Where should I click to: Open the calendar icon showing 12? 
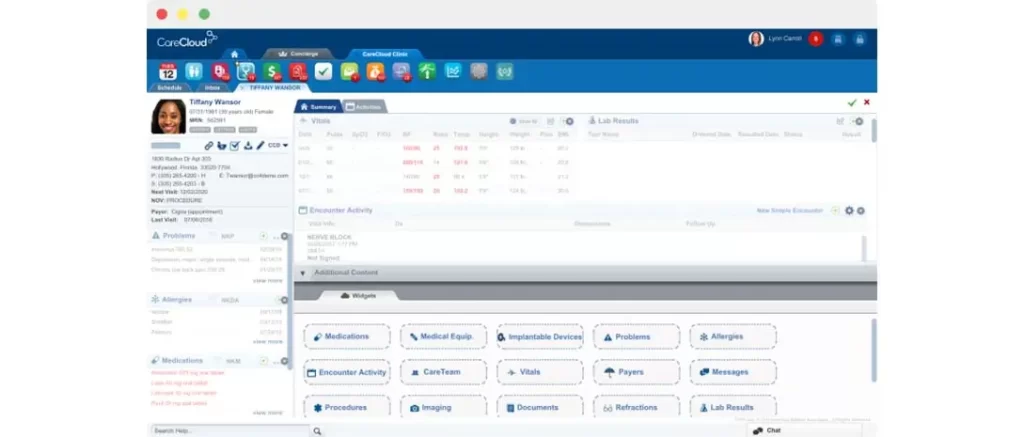[168, 71]
